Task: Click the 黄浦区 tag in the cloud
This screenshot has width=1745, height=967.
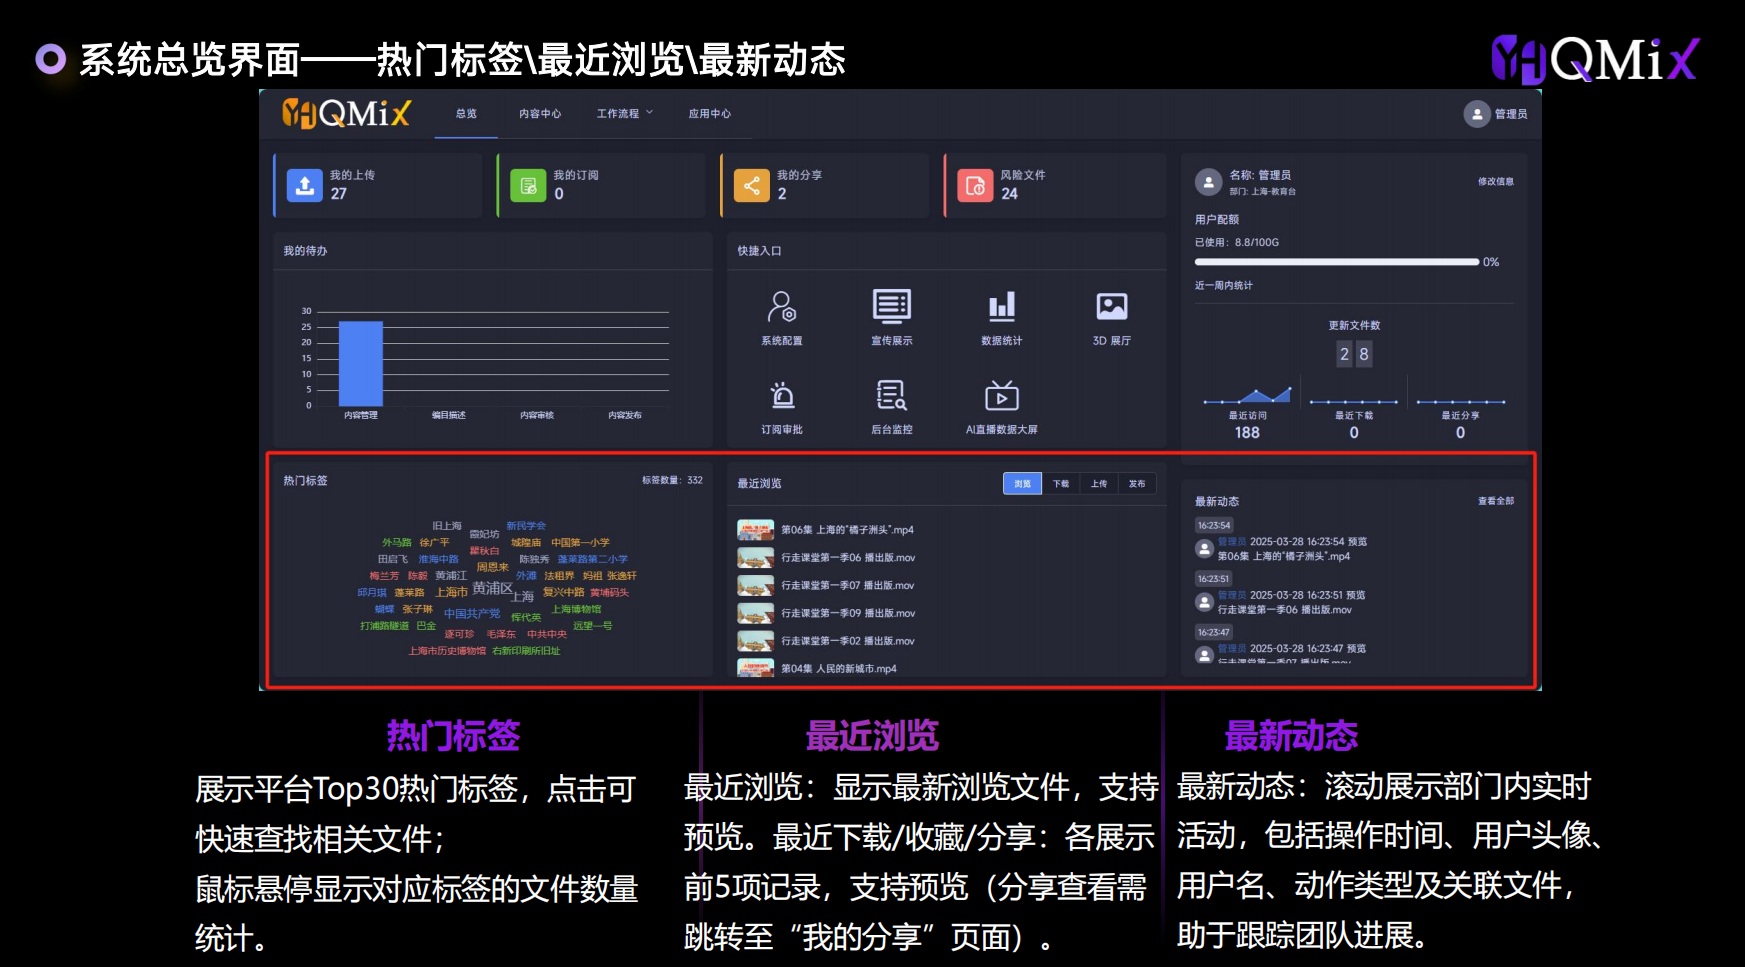Action: pos(493,588)
